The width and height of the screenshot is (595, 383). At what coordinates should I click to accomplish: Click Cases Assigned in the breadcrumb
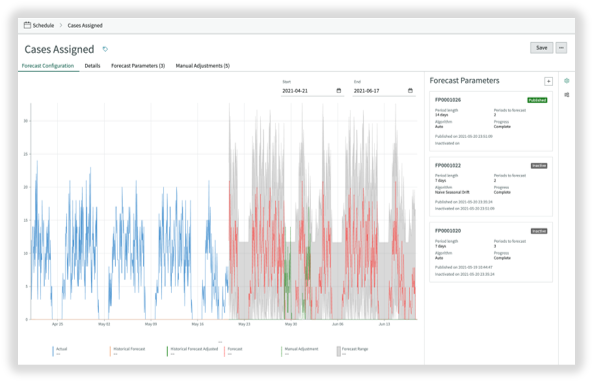[x=85, y=25]
